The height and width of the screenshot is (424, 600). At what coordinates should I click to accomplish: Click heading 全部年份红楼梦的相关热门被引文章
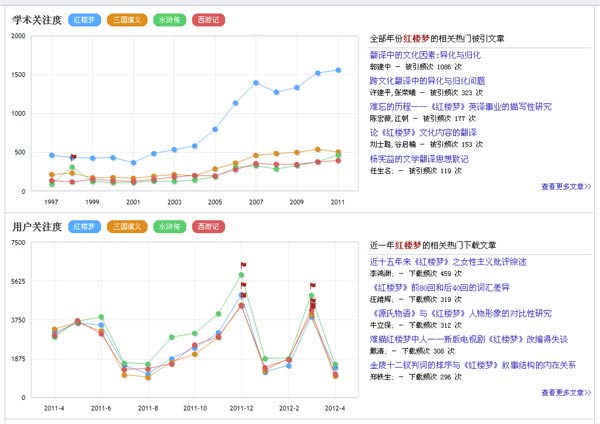tap(437, 38)
